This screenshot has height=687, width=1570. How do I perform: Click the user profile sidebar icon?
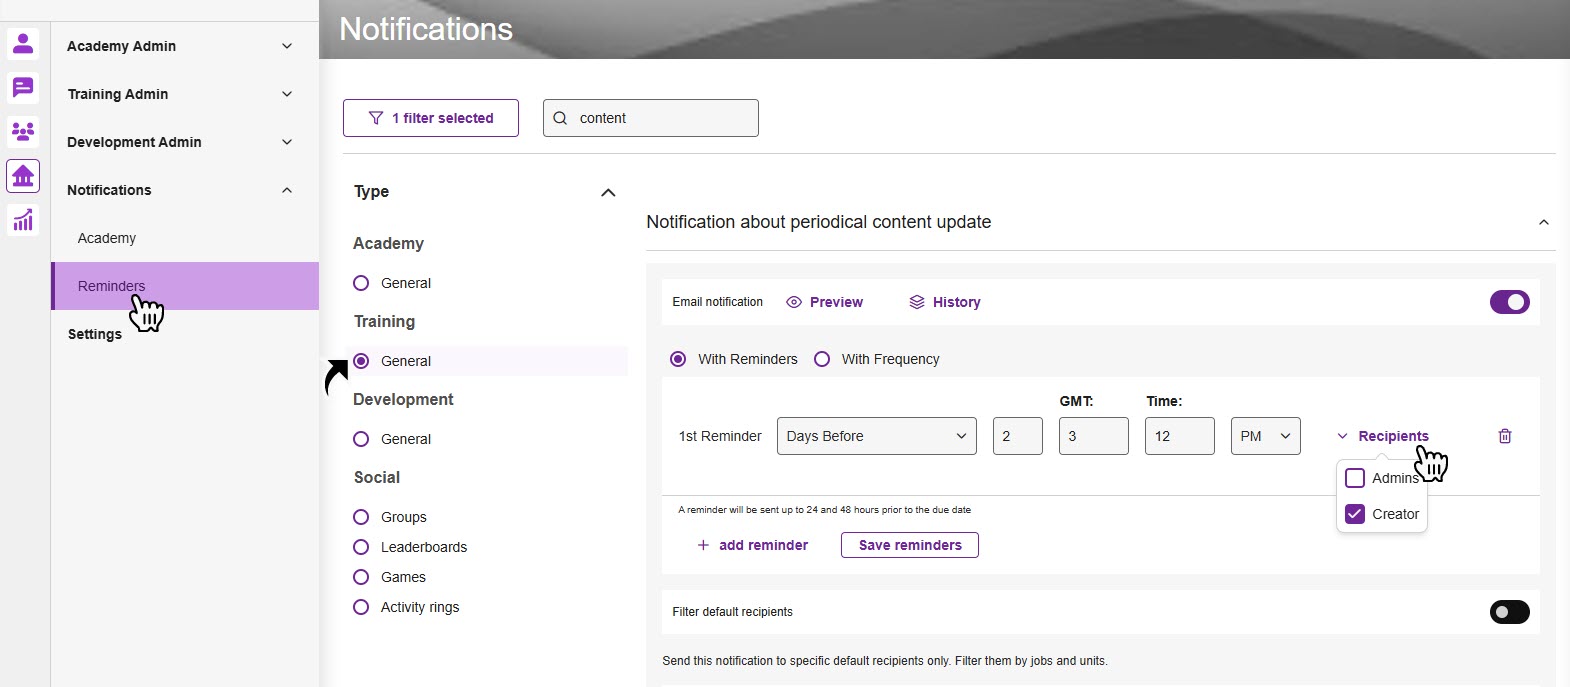tap(23, 44)
